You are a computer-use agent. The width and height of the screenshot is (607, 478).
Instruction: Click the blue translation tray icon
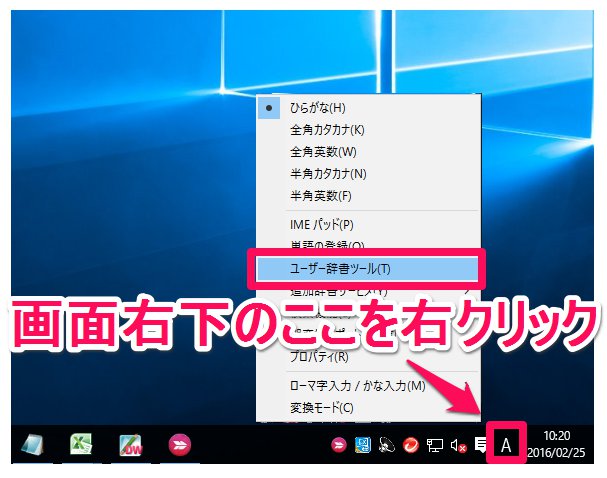coord(363,445)
